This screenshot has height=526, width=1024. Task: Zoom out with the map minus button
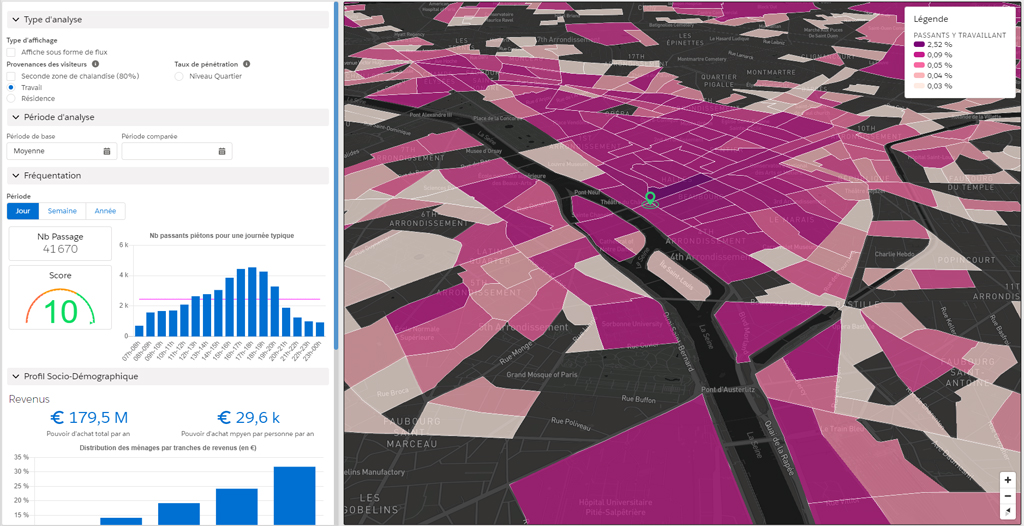(x=1008, y=495)
